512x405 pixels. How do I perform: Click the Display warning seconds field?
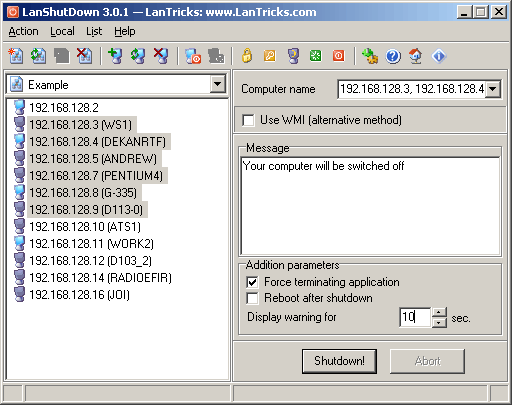pos(415,317)
